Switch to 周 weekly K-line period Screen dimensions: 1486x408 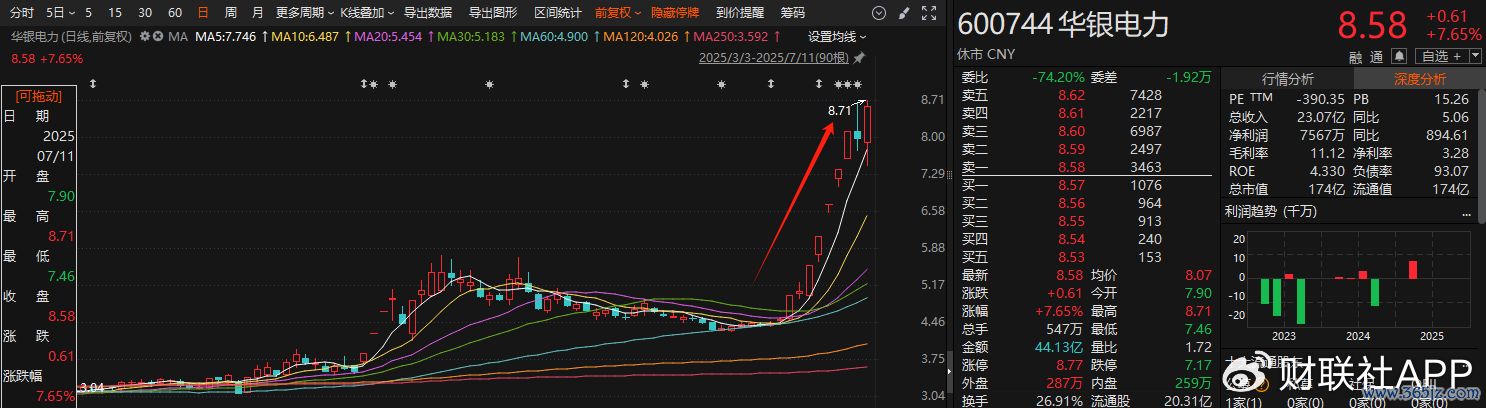coord(231,13)
